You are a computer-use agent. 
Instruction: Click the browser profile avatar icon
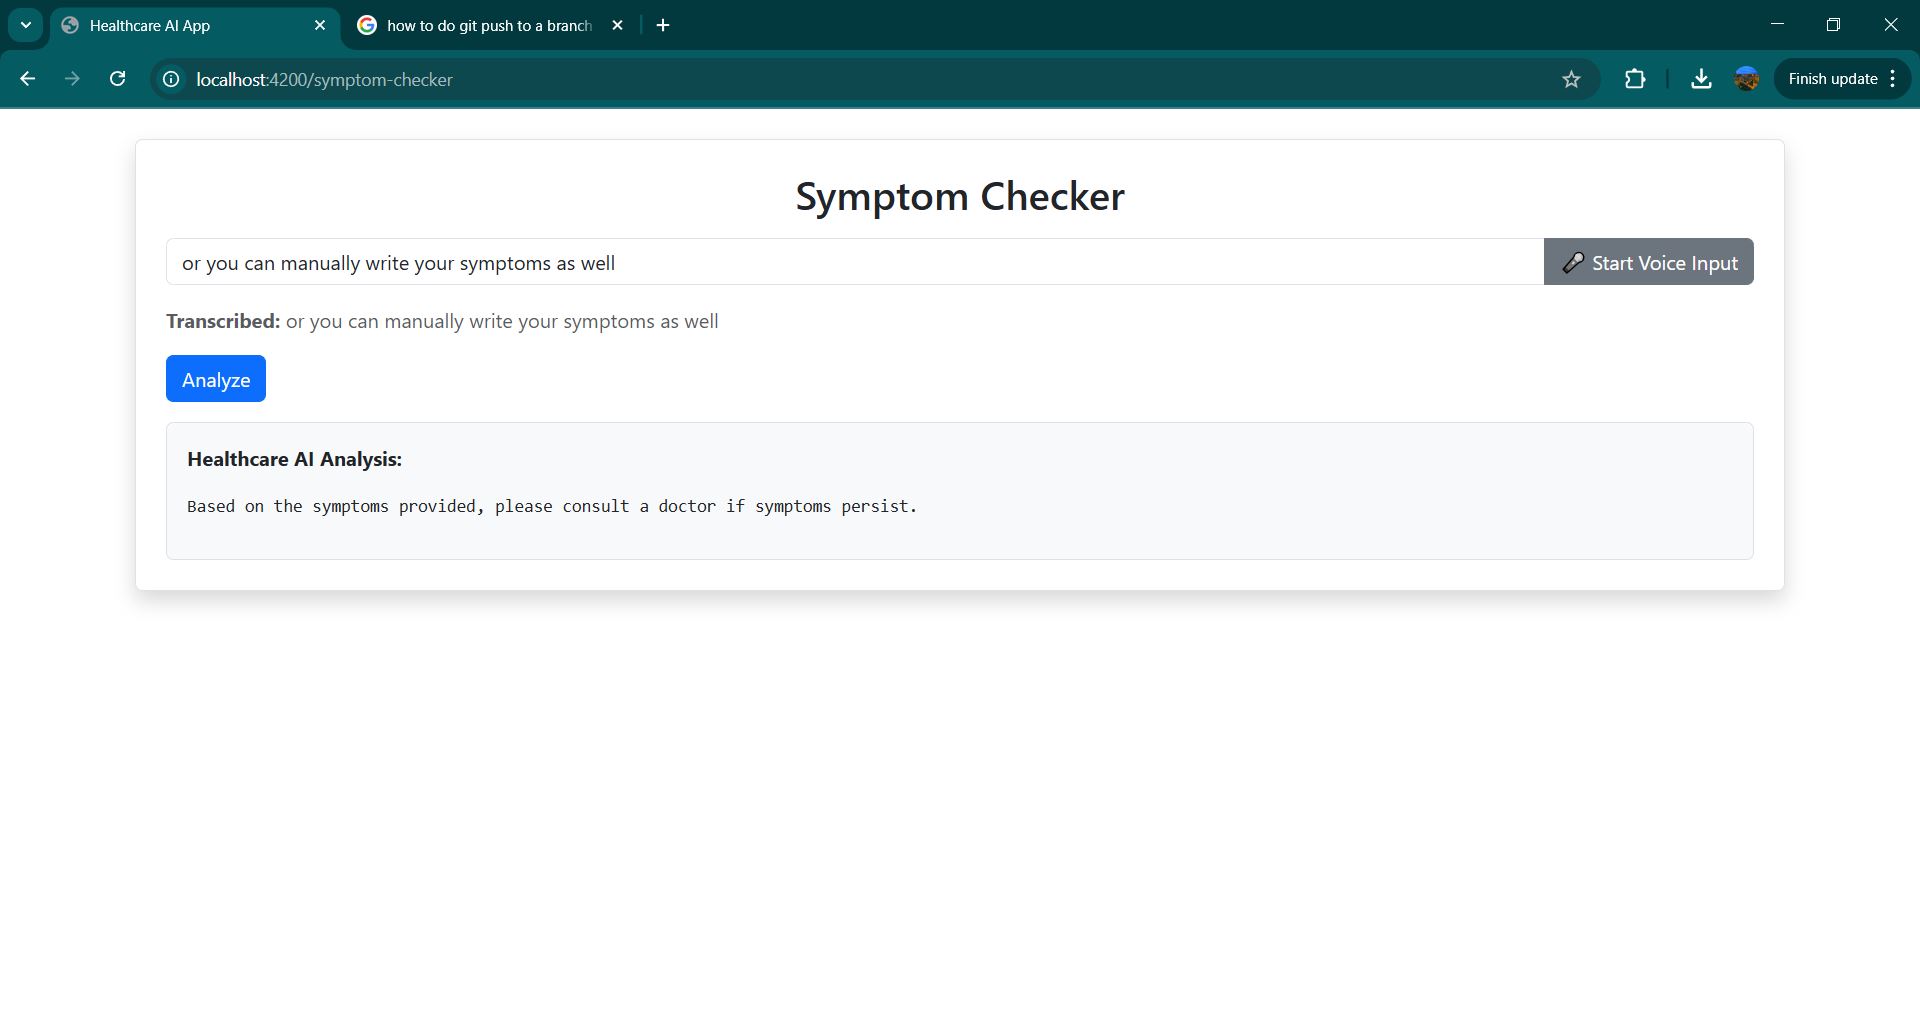(1746, 79)
